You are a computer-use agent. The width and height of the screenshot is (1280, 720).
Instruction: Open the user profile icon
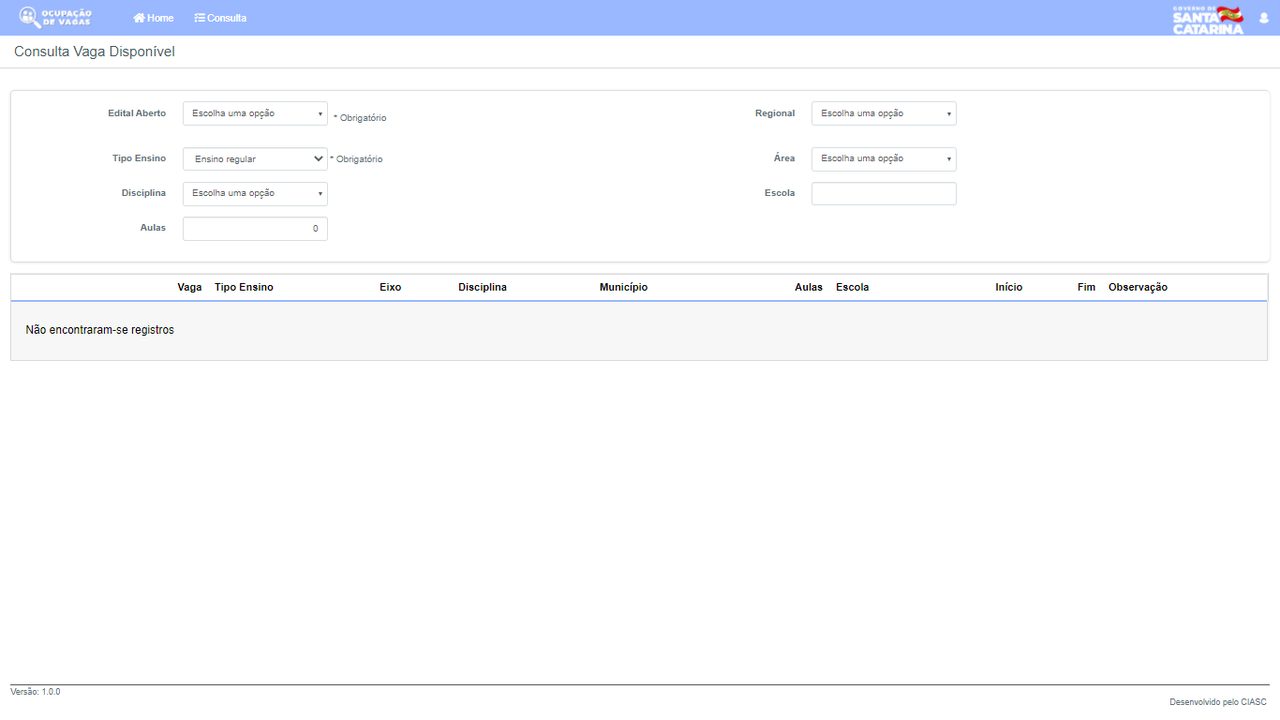point(1263,18)
